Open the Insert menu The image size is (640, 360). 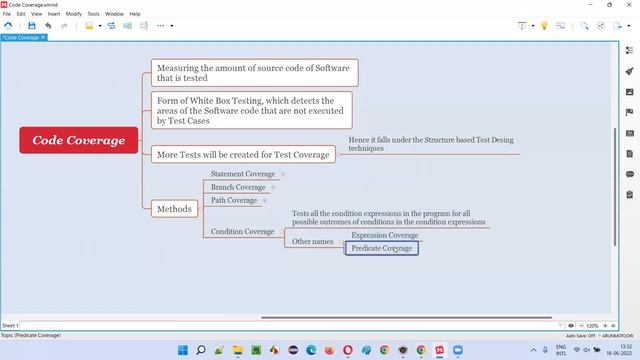pyautogui.click(x=54, y=14)
